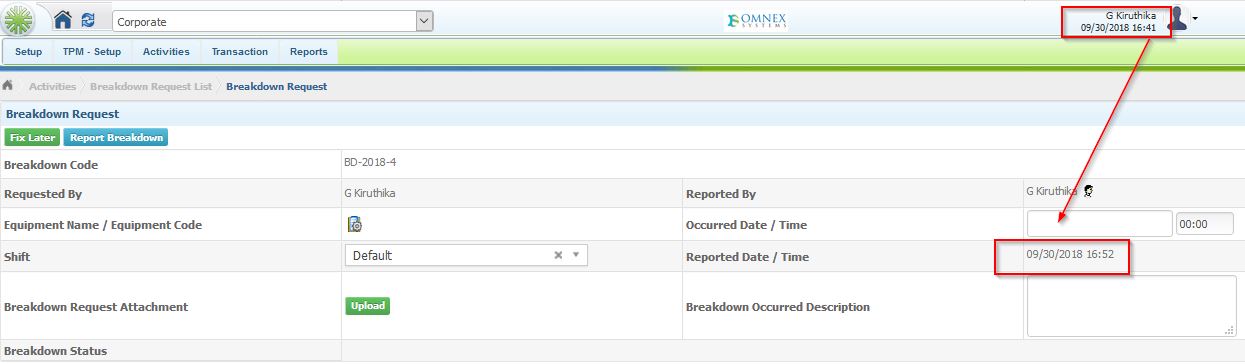
Task: Click the Breakdown Code label
Action: click(51, 165)
